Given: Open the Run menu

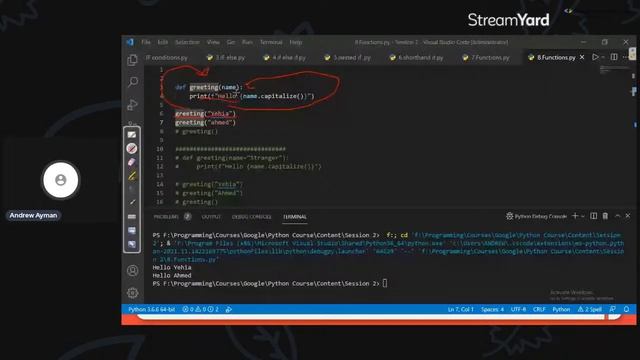Looking at the screenshot, I should pos(247,42).
